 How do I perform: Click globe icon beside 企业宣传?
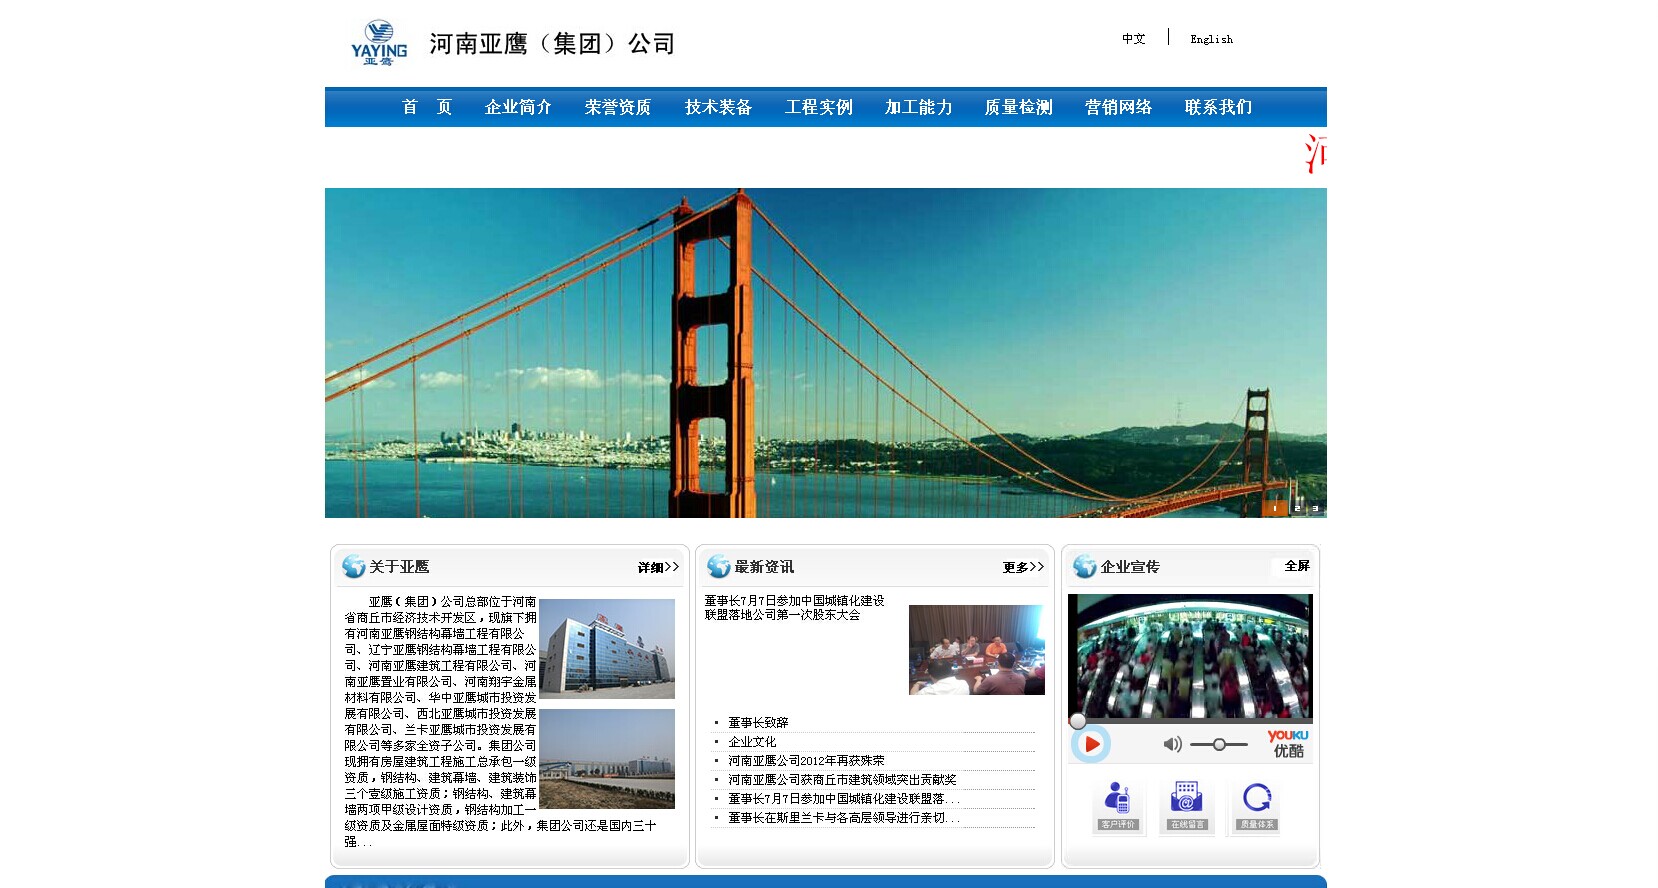point(1084,567)
